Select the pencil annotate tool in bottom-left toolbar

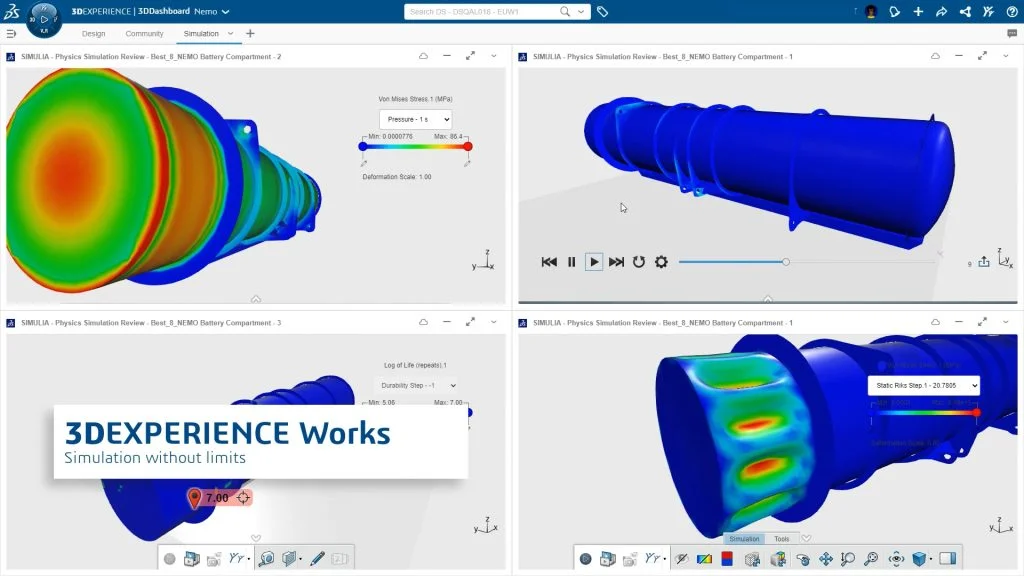tap(317, 558)
